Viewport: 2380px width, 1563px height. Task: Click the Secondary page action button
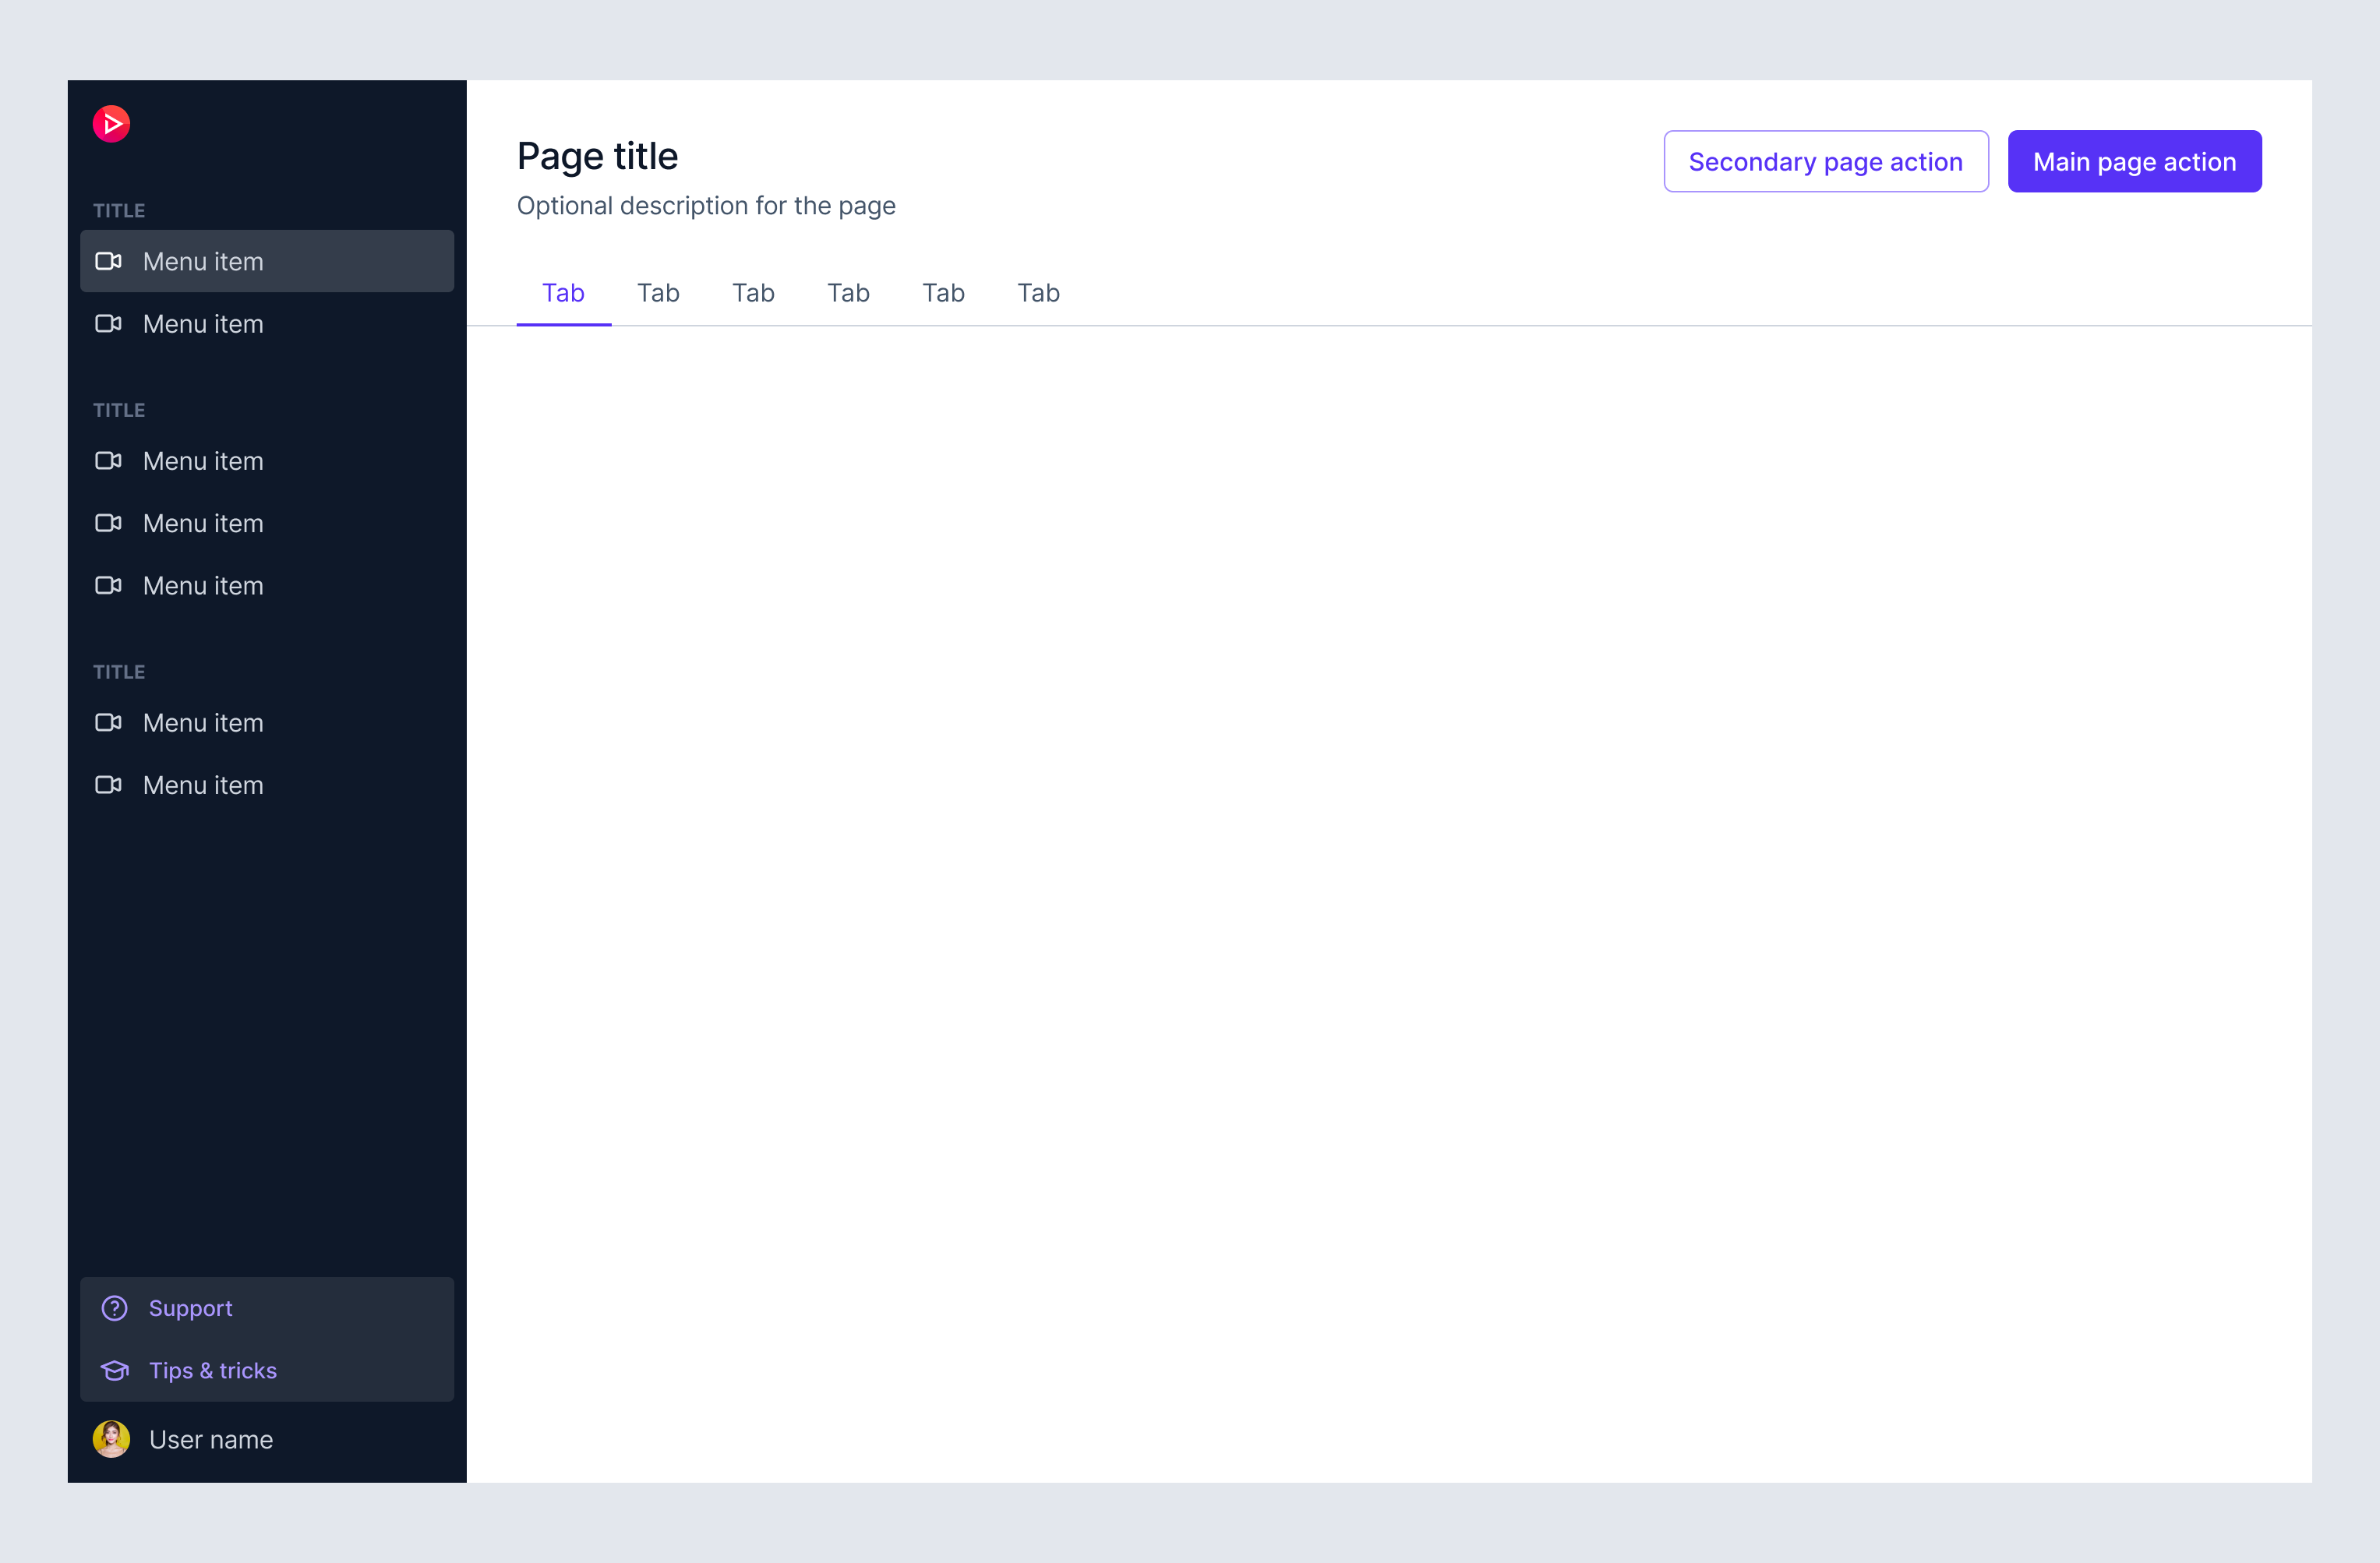pyautogui.click(x=1826, y=161)
